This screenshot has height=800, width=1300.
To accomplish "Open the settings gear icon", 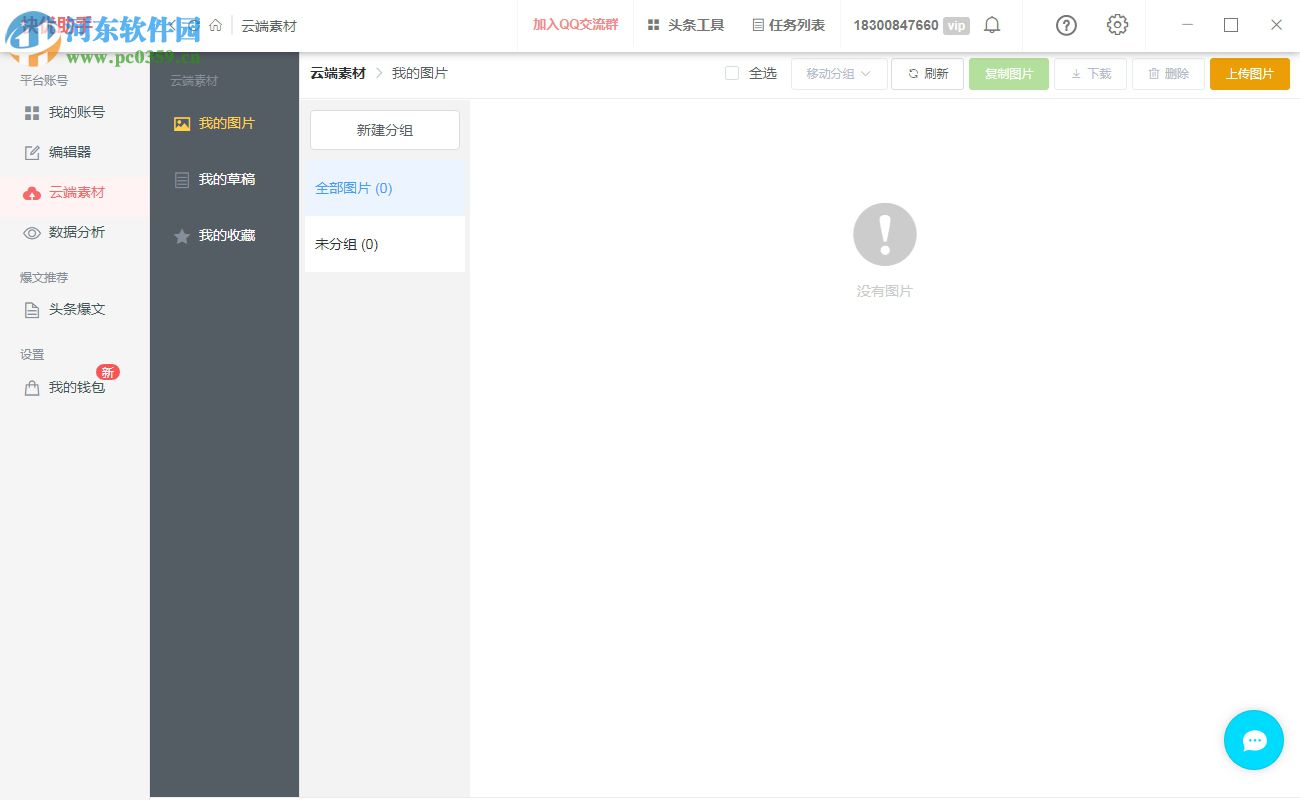I will [1117, 25].
